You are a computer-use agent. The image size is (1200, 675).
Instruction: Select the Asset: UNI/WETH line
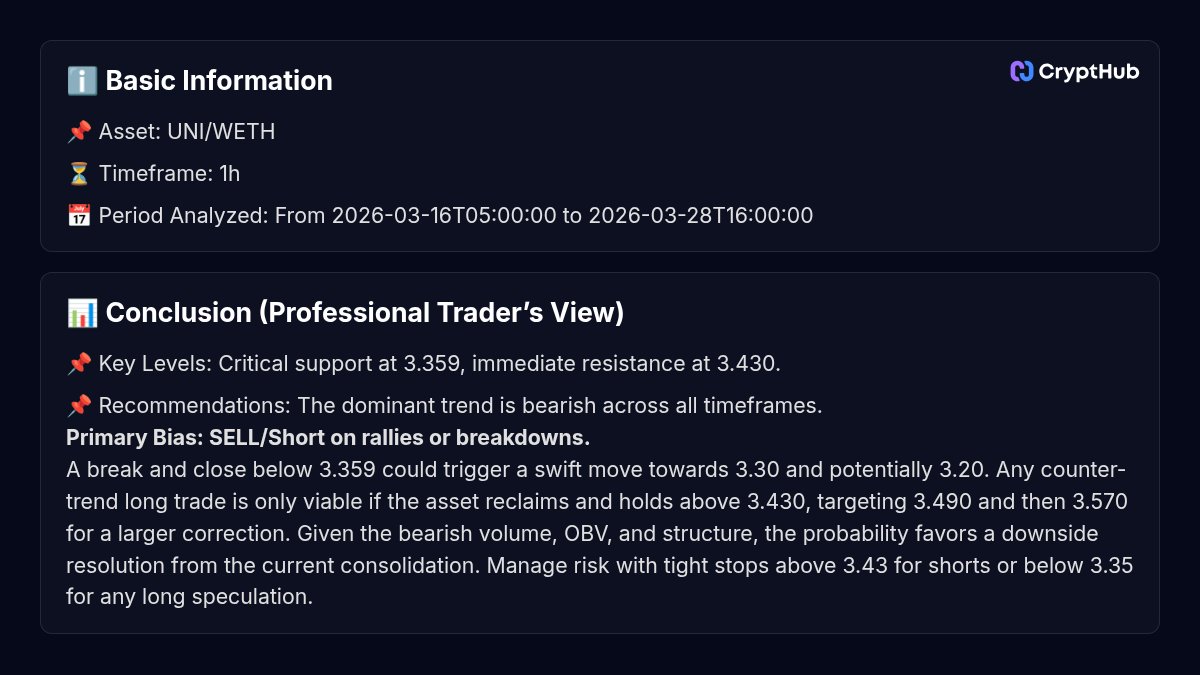pos(186,132)
